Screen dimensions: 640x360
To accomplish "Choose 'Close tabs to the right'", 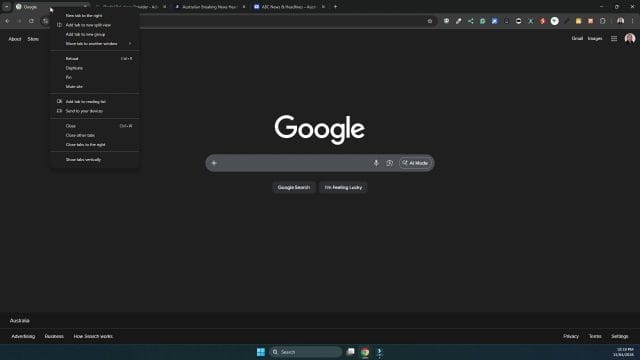I will click(95, 144).
